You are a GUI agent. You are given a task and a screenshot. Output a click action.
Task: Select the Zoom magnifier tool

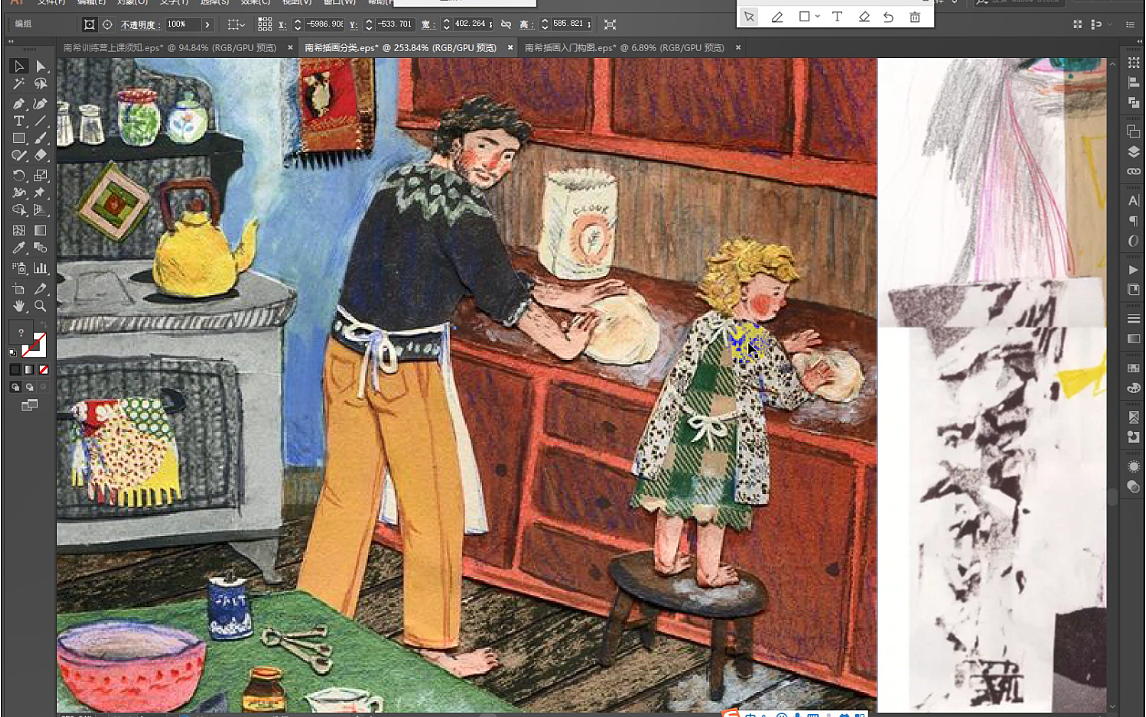coord(40,306)
